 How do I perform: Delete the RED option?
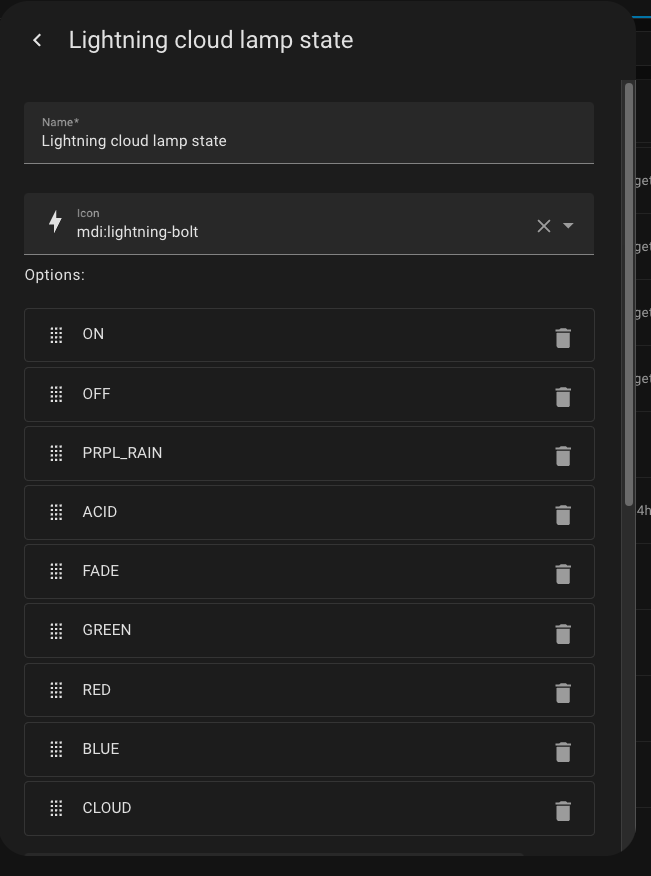point(563,693)
